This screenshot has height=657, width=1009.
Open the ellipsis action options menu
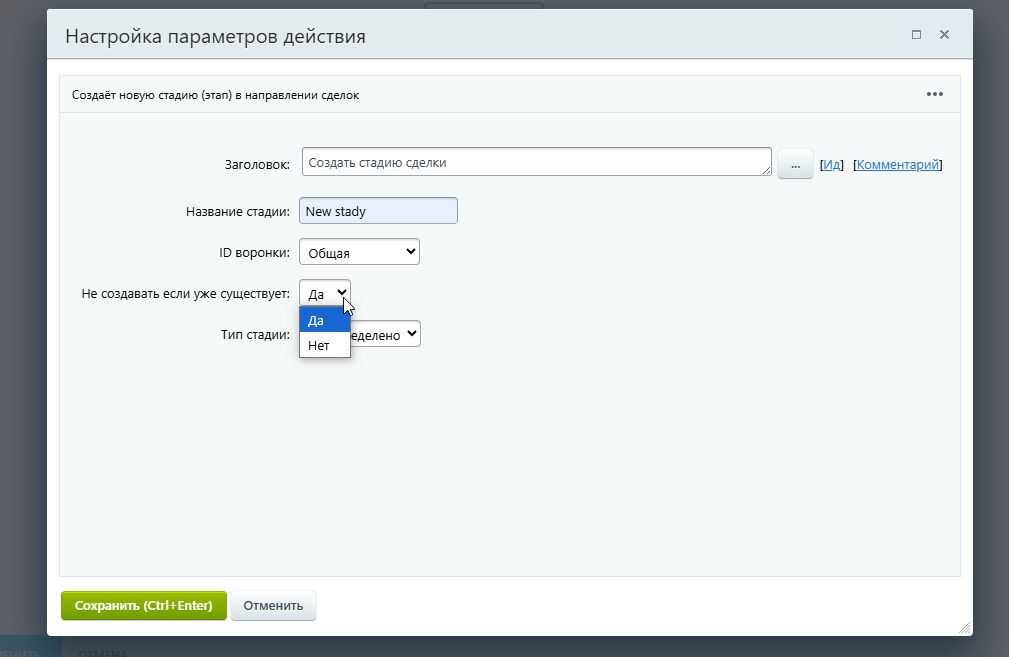[x=935, y=94]
